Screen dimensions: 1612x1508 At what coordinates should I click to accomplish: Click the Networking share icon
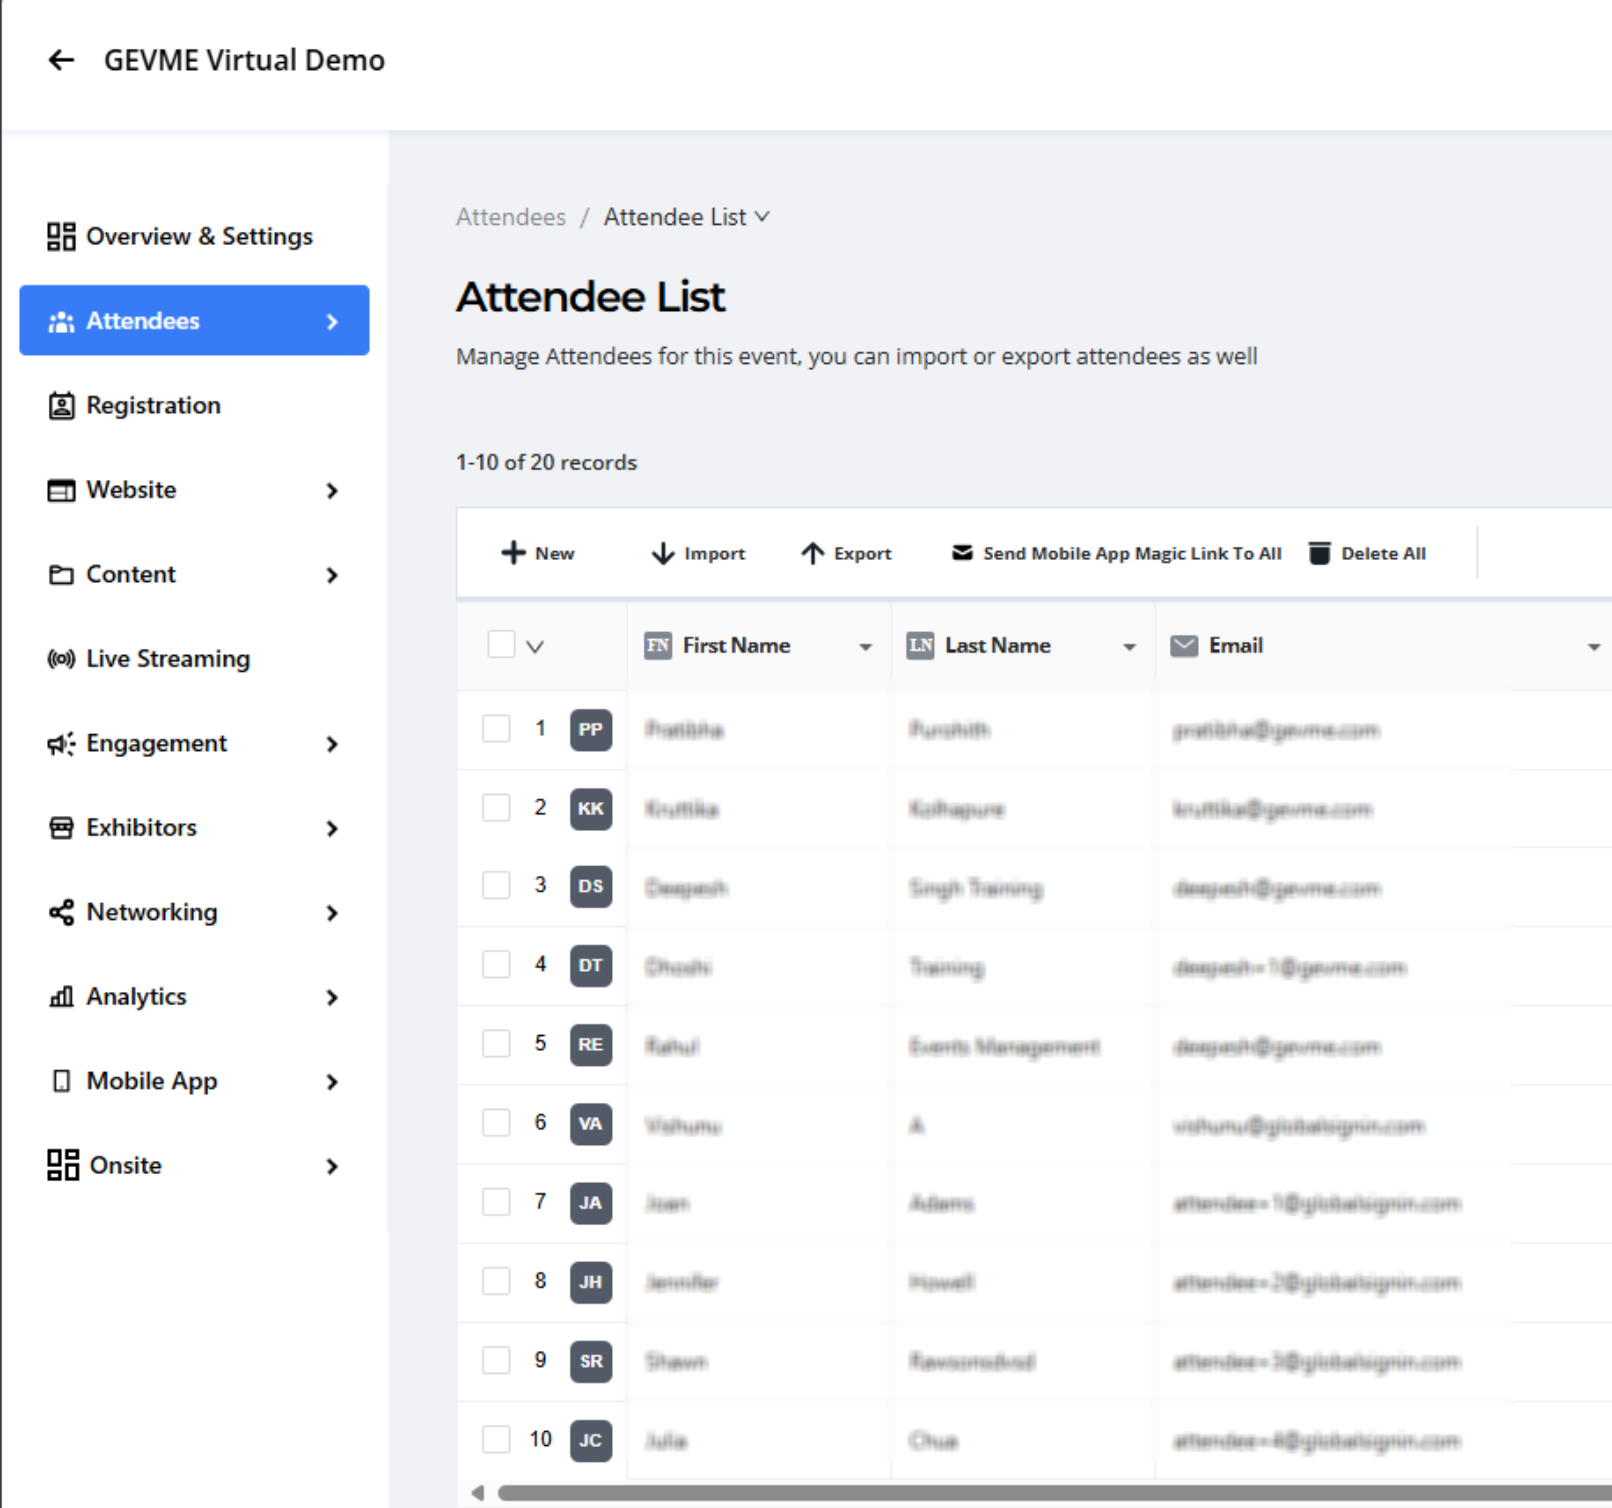point(61,912)
